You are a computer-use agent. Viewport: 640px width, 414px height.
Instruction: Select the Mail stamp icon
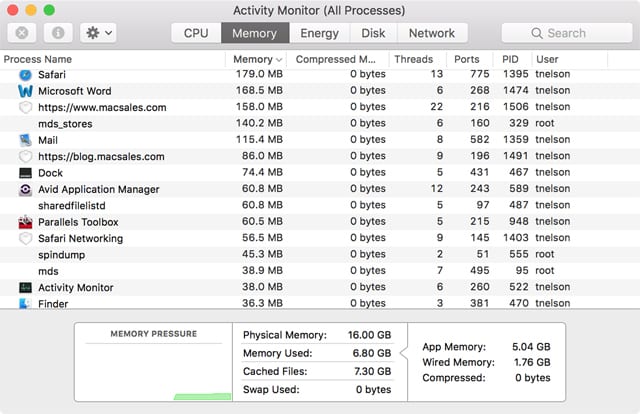click(x=26, y=140)
